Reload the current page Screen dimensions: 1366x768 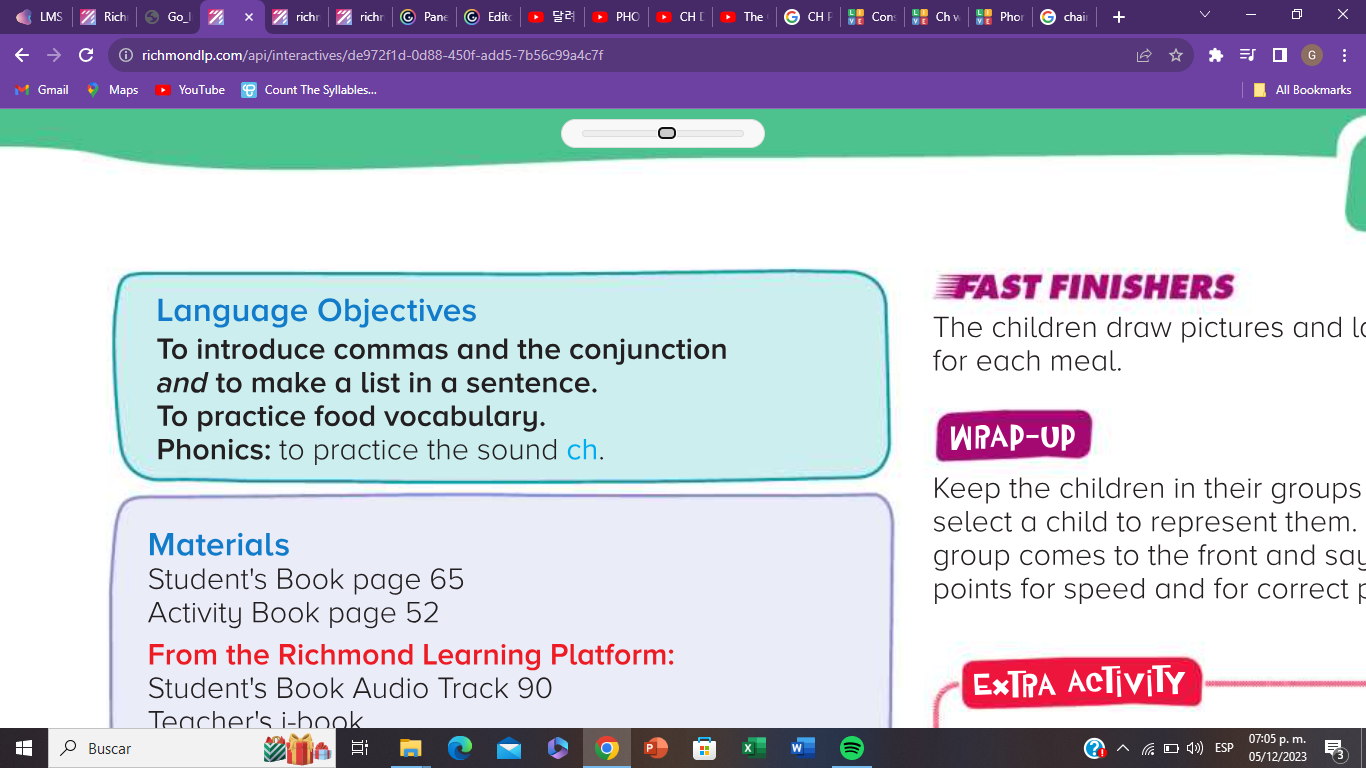(x=85, y=57)
